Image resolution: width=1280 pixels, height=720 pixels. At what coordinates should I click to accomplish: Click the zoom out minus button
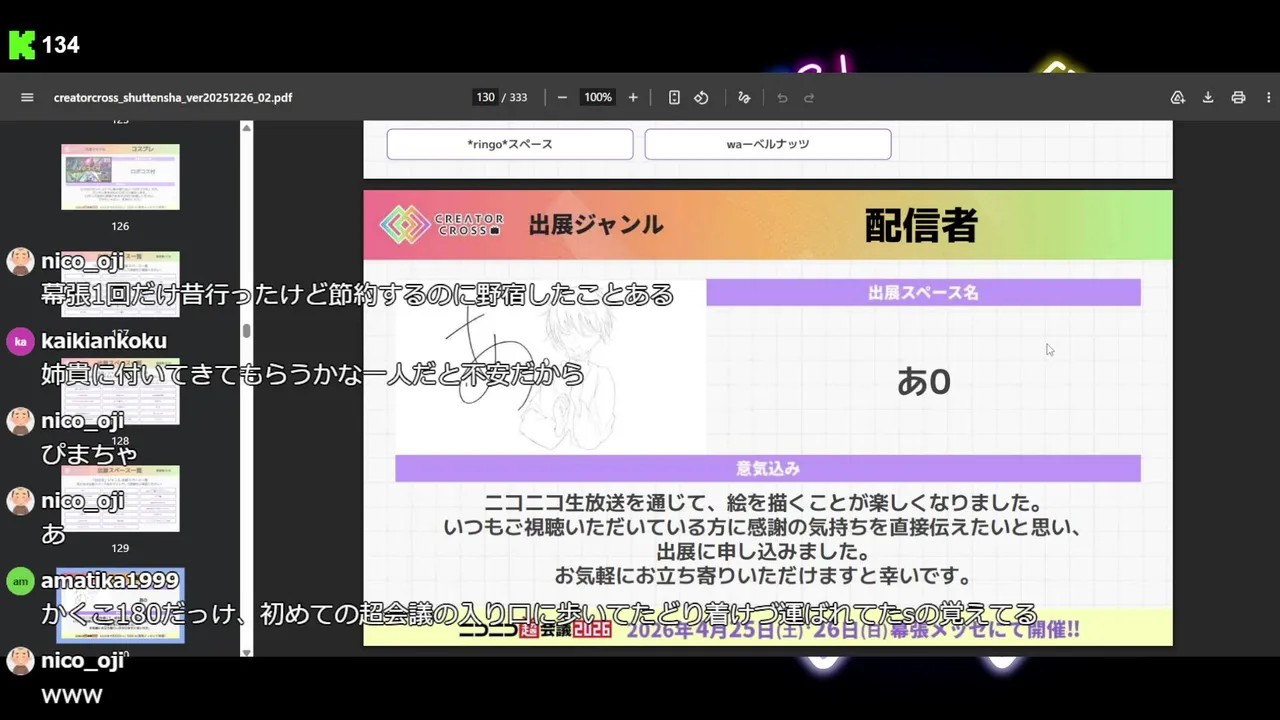coord(562,97)
